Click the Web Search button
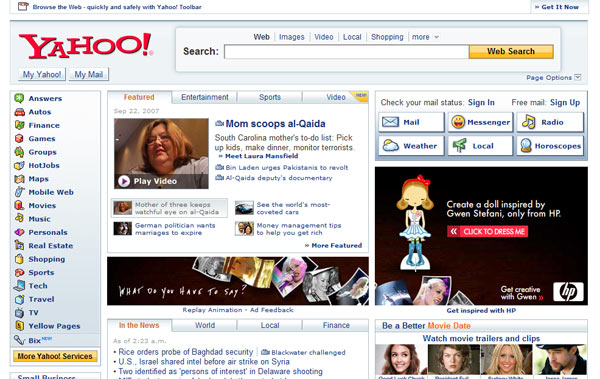 (x=511, y=51)
